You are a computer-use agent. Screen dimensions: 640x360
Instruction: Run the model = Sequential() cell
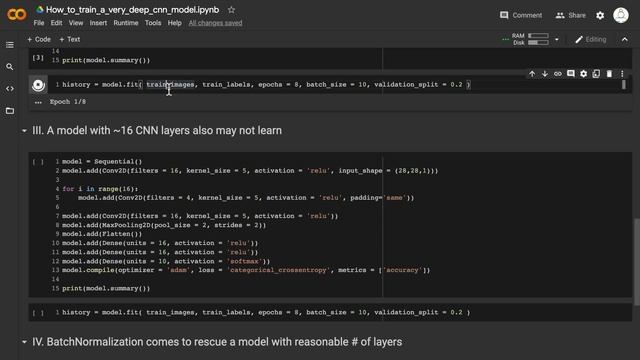[38, 162]
